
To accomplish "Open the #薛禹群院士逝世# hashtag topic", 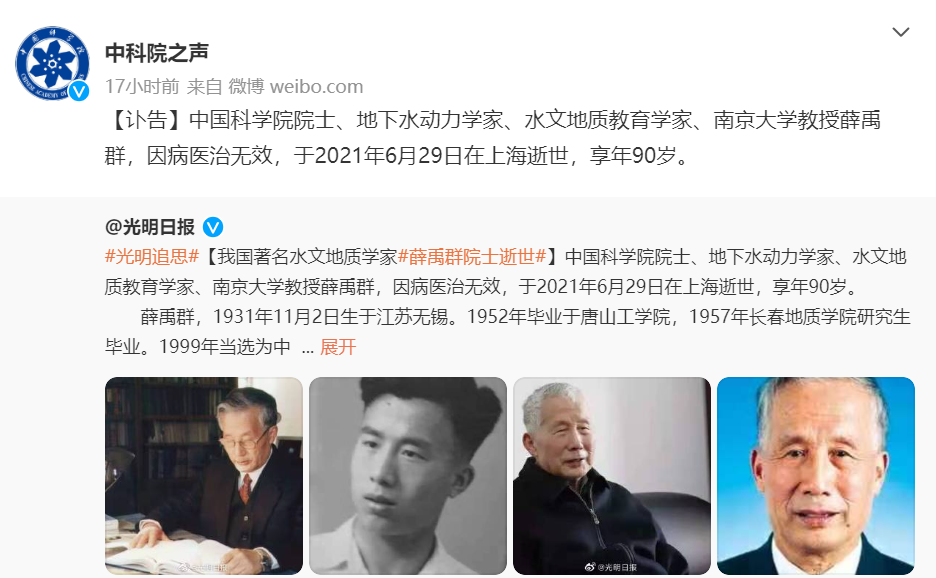I will (472, 257).
